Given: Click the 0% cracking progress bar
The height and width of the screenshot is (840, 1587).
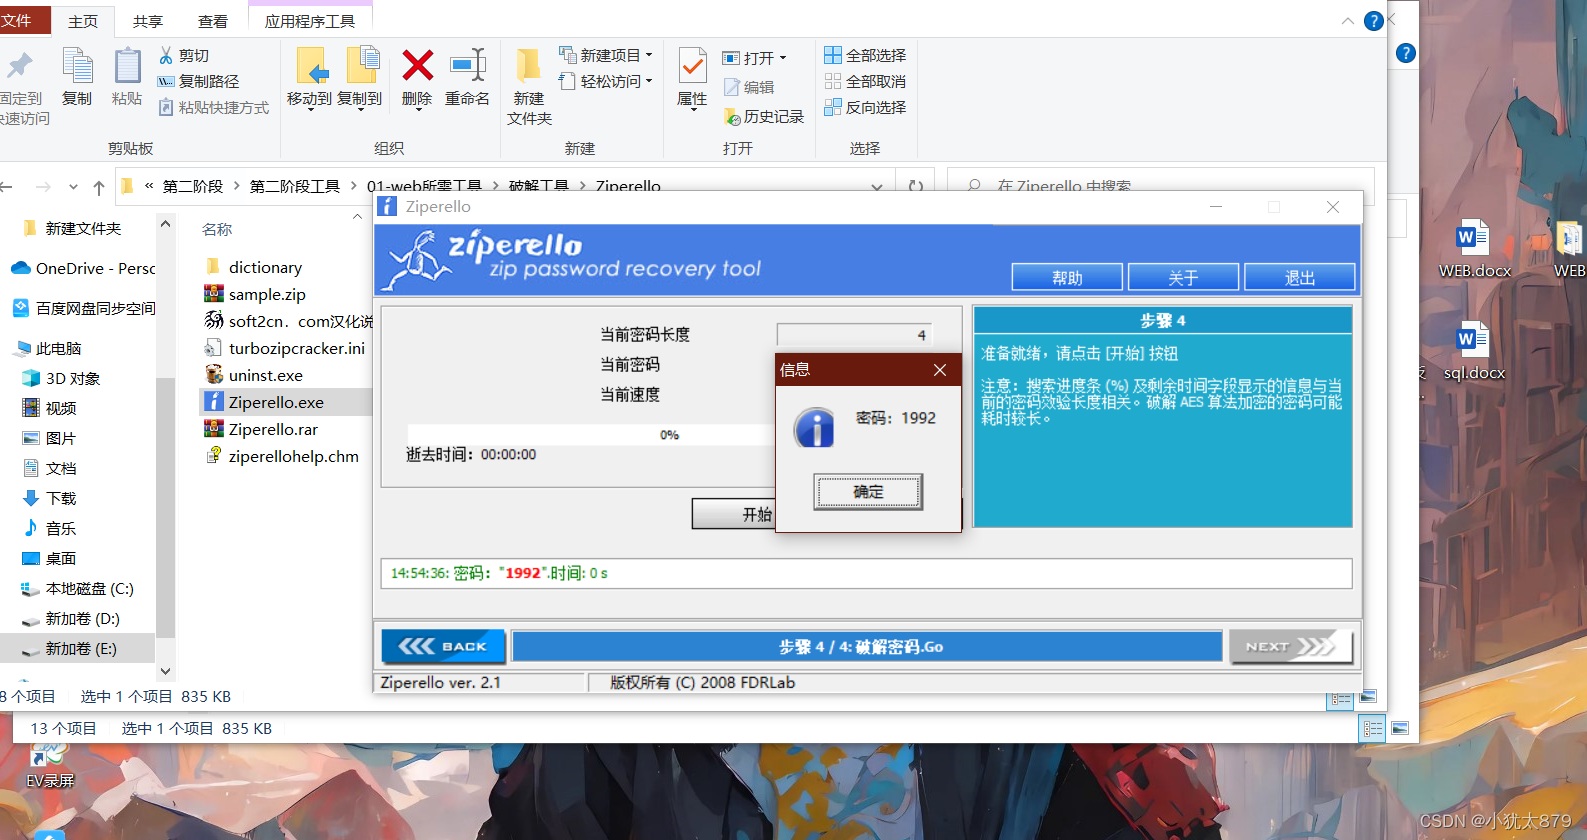Looking at the screenshot, I should tap(590, 435).
